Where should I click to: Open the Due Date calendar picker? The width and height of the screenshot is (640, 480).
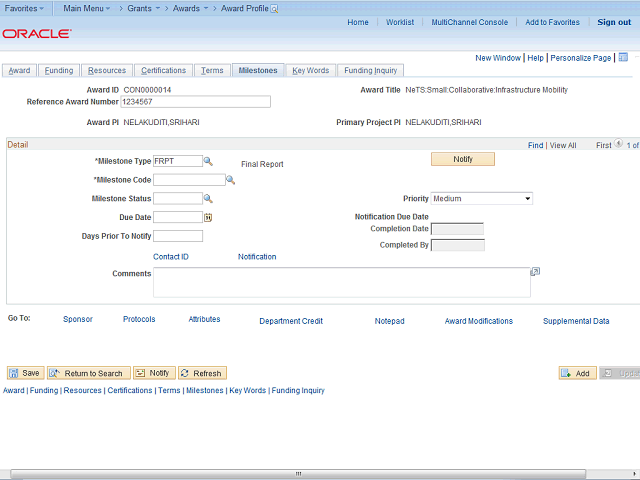[x=208, y=218]
